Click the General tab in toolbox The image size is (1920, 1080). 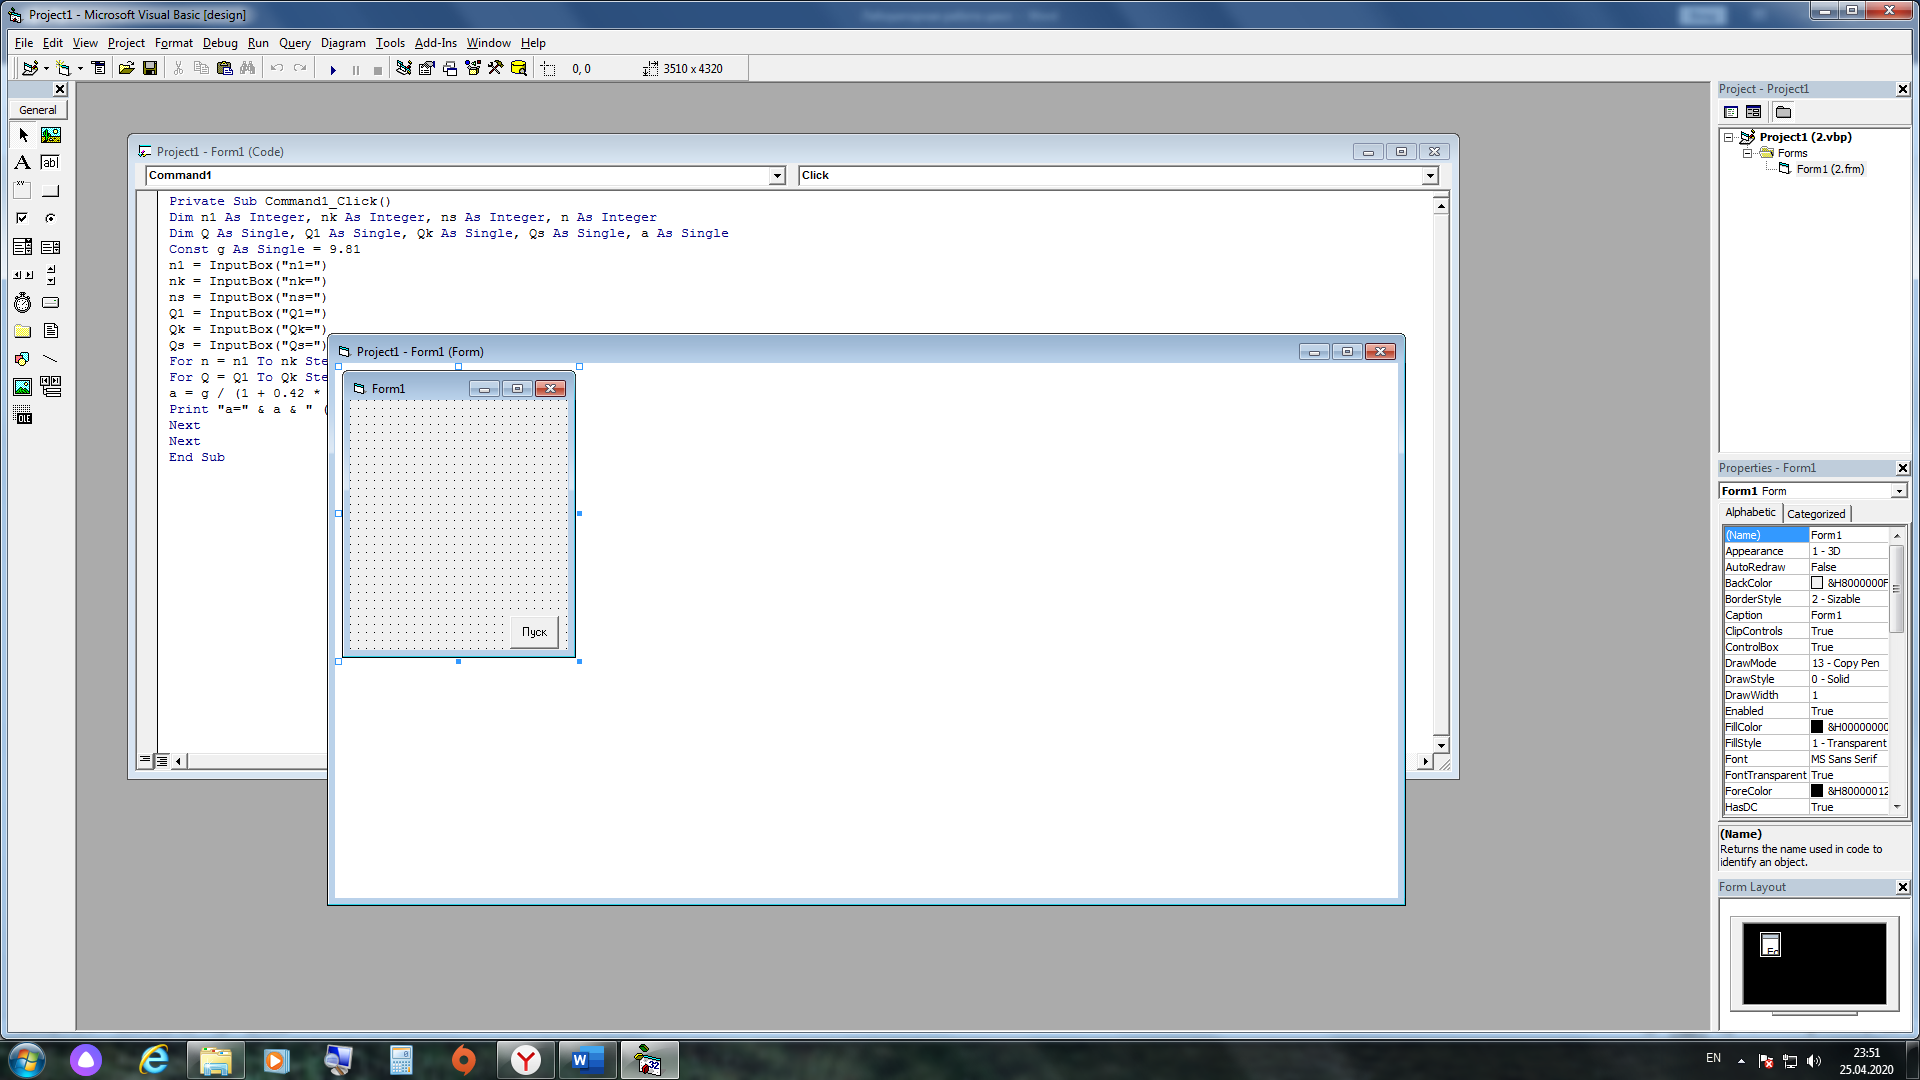[38, 110]
